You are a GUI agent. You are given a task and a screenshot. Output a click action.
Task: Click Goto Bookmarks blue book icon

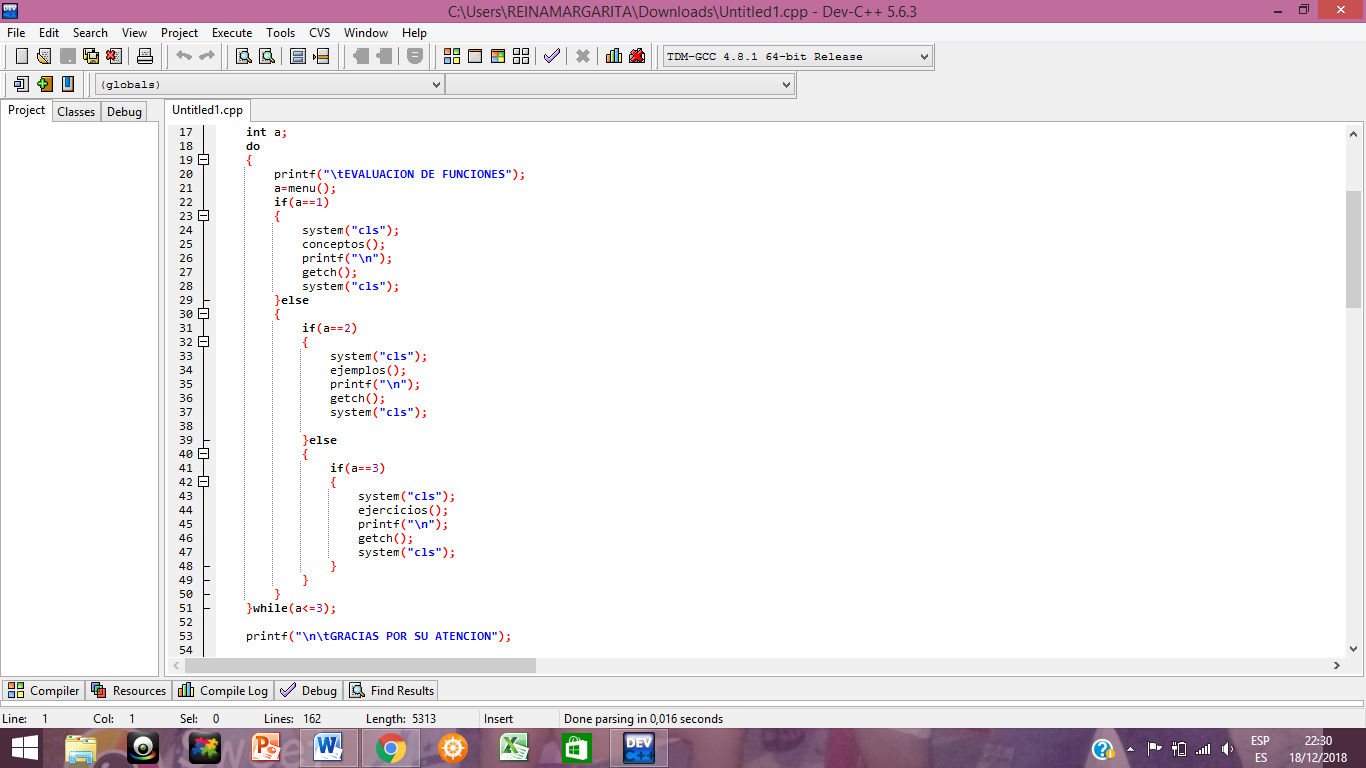tap(68, 84)
